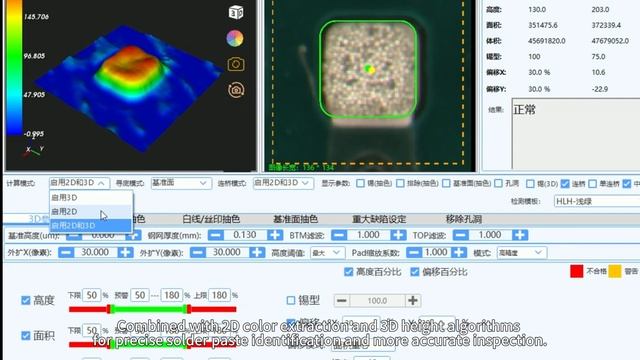Image resolution: width=640 pixels, height=360 pixels.
Task: Enable the 锡(抽色) display checkbox
Action: [360, 183]
